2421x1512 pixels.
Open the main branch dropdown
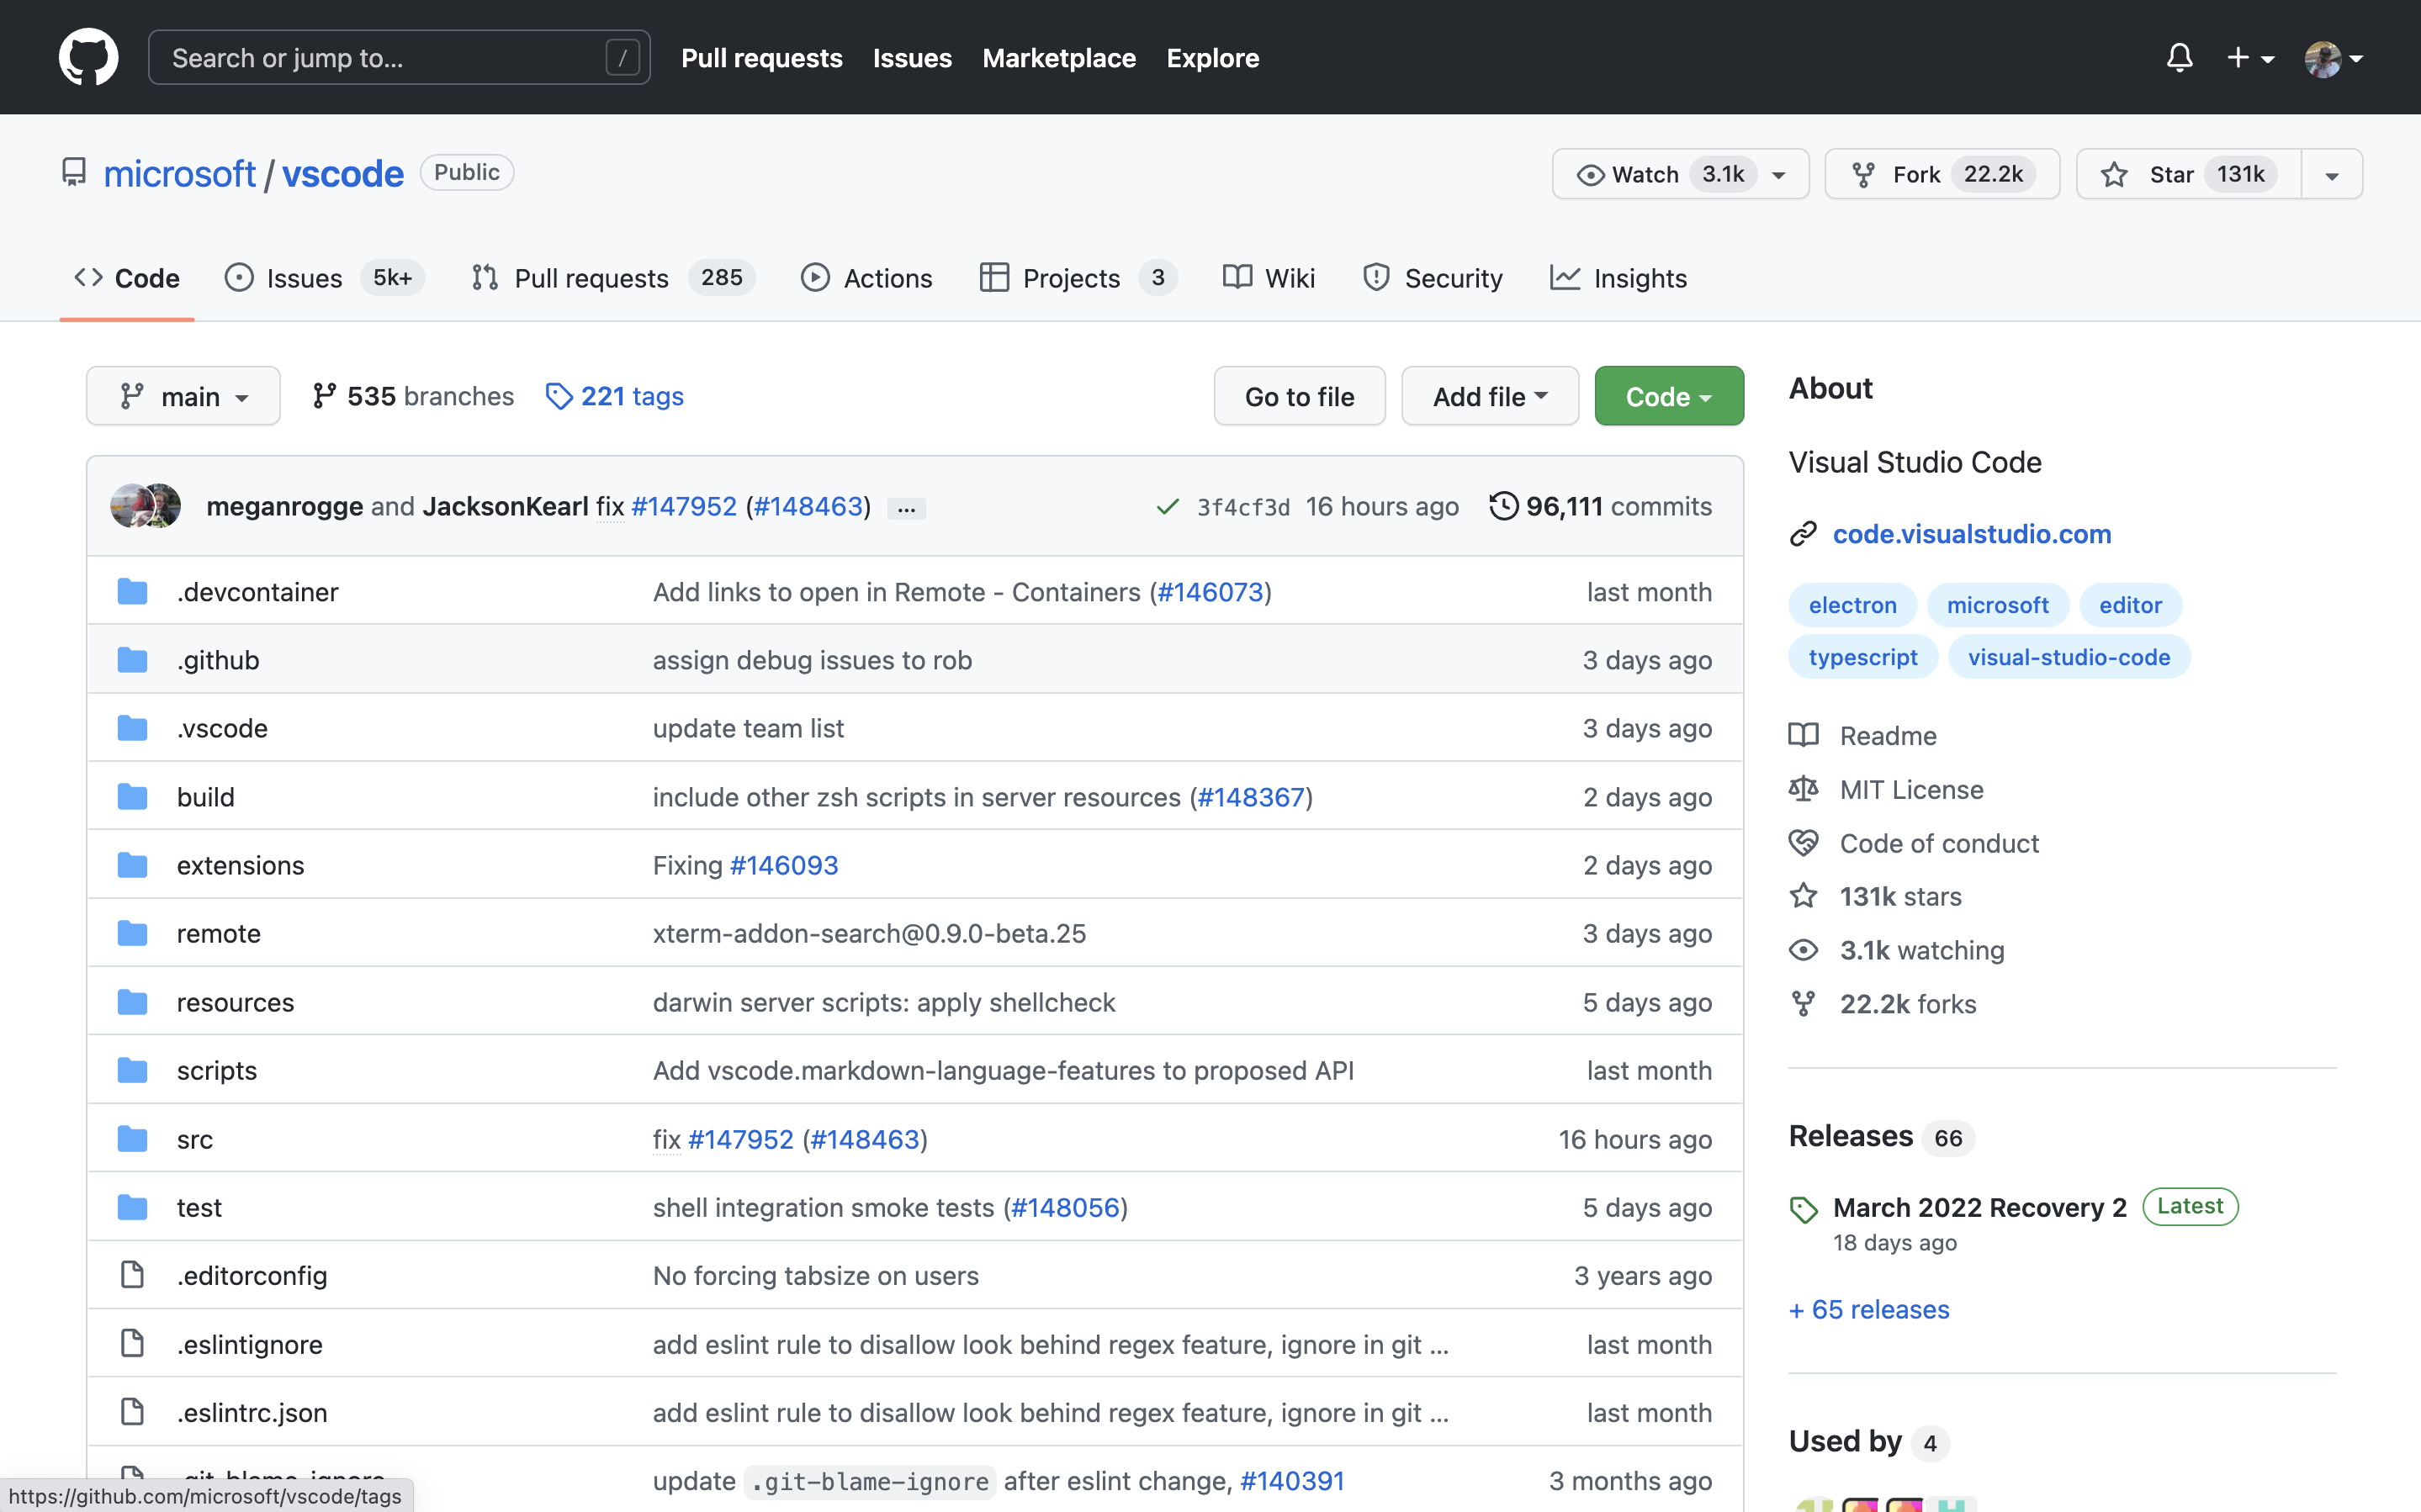pos(183,396)
